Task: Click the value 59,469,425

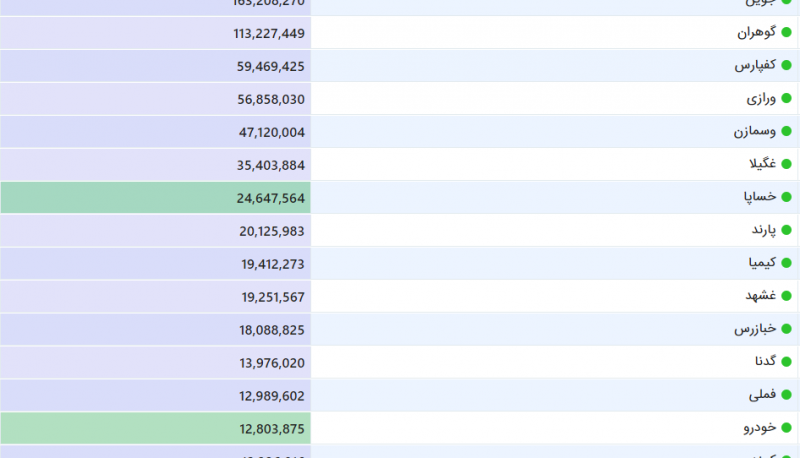Action: [x=270, y=67]
